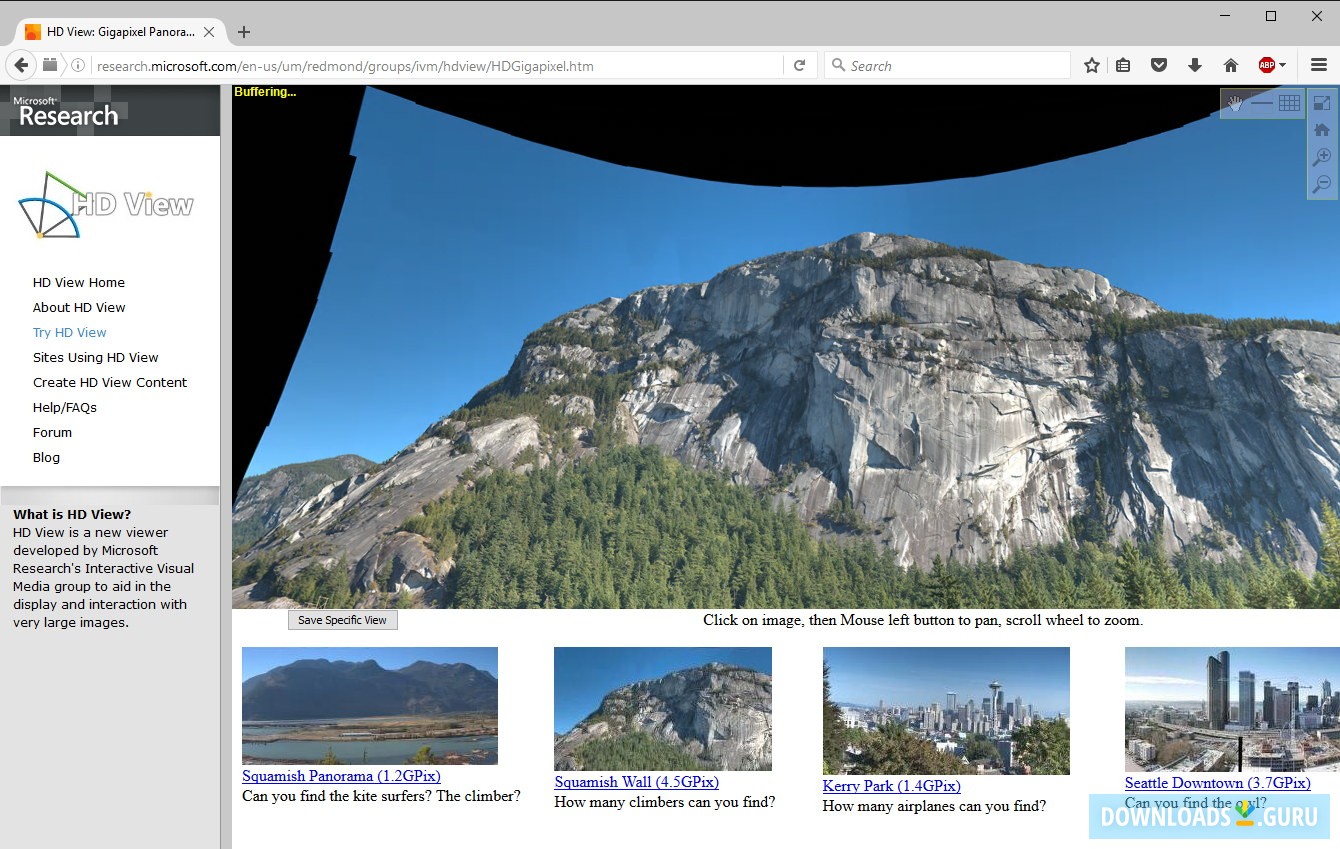Open the Squamish Panorama (1.2GPix) link
Screen dimensions: 1340x849
click(x=341, y=776)
